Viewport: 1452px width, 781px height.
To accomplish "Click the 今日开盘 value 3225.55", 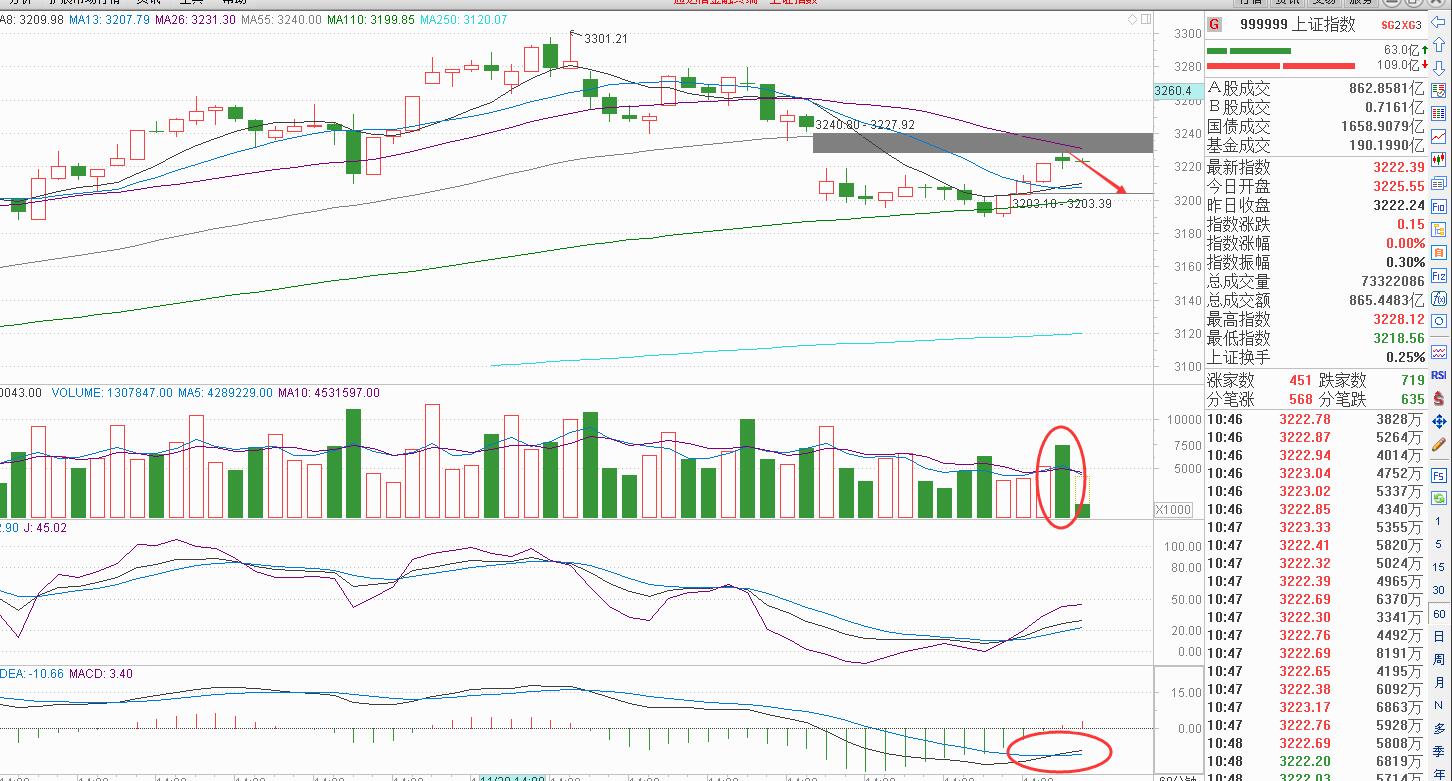I will [x=1399, y=186].
